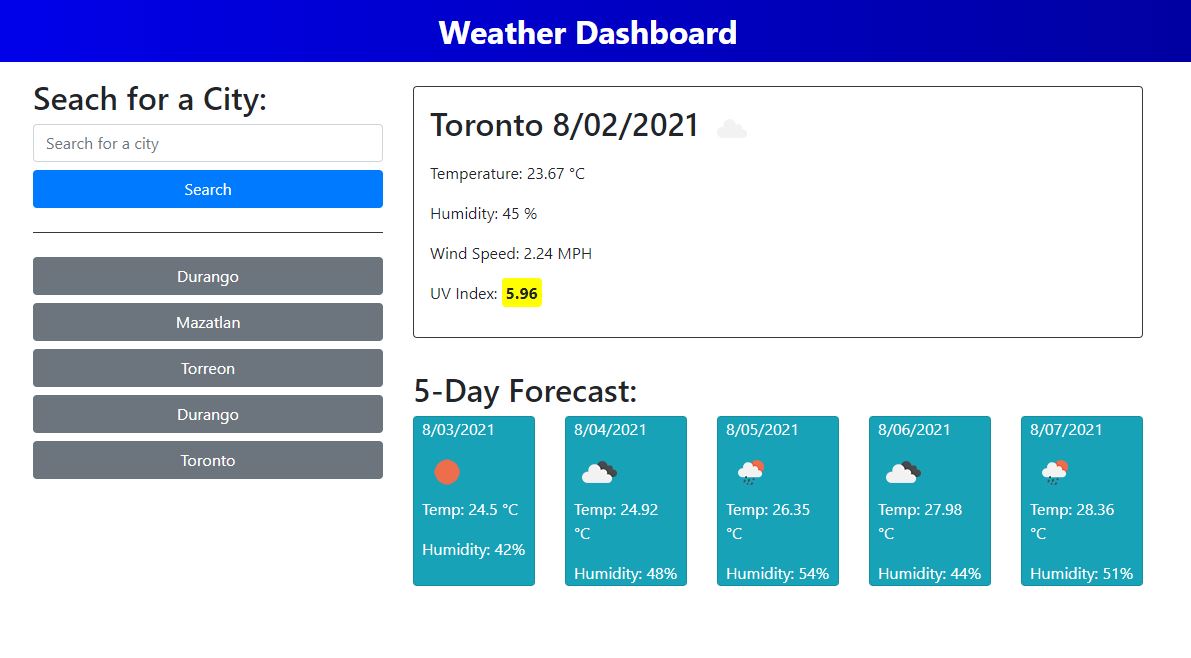1191x658 pixels.
Task: Click Humidity: 54% in forecast
Action: pos(777,574)
